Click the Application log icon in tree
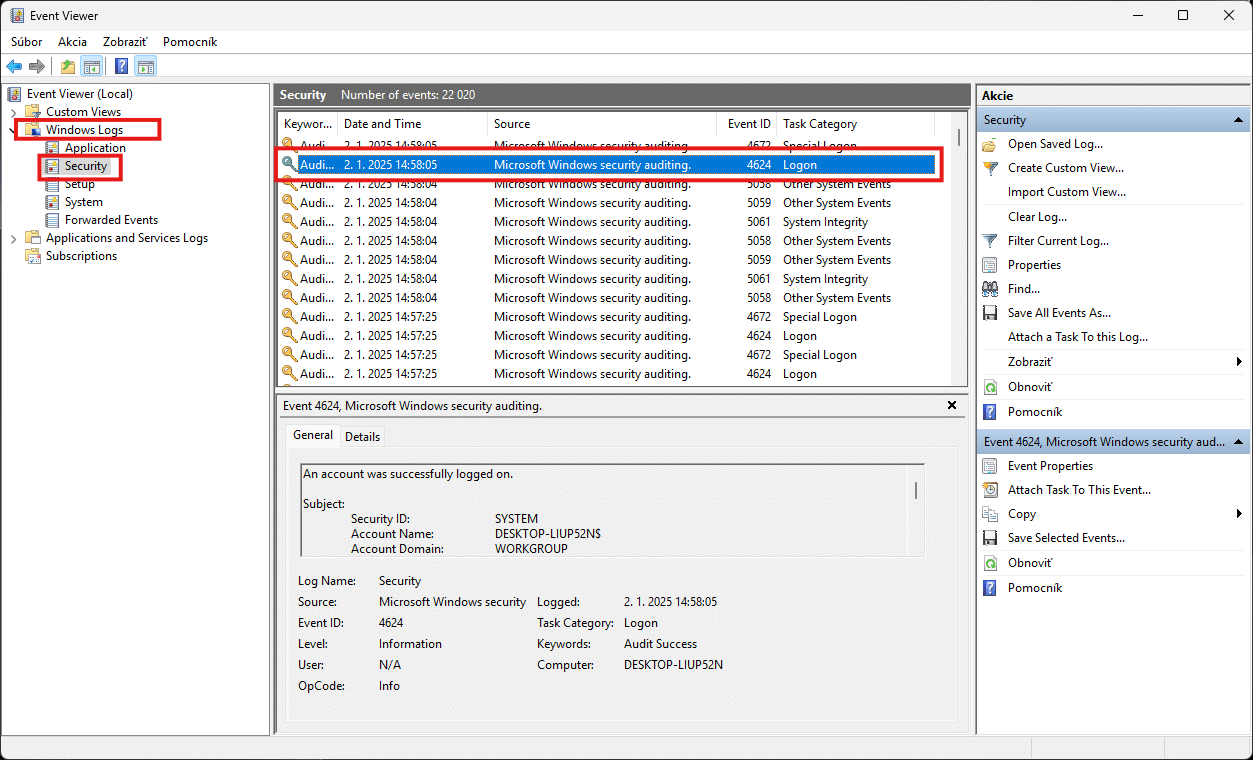Image resolution: width=1253 pixels, height=760 pixels. coord(53,148)
